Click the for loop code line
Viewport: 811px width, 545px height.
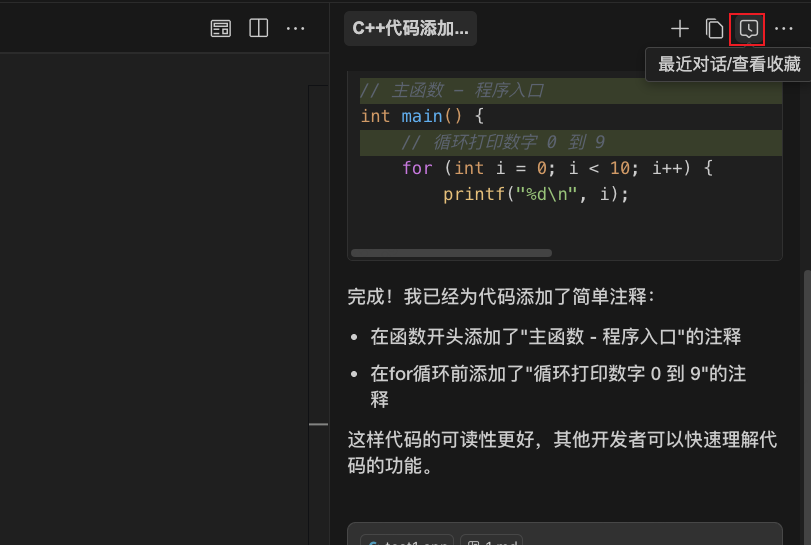pyautogui.click(x=556, y=168)
